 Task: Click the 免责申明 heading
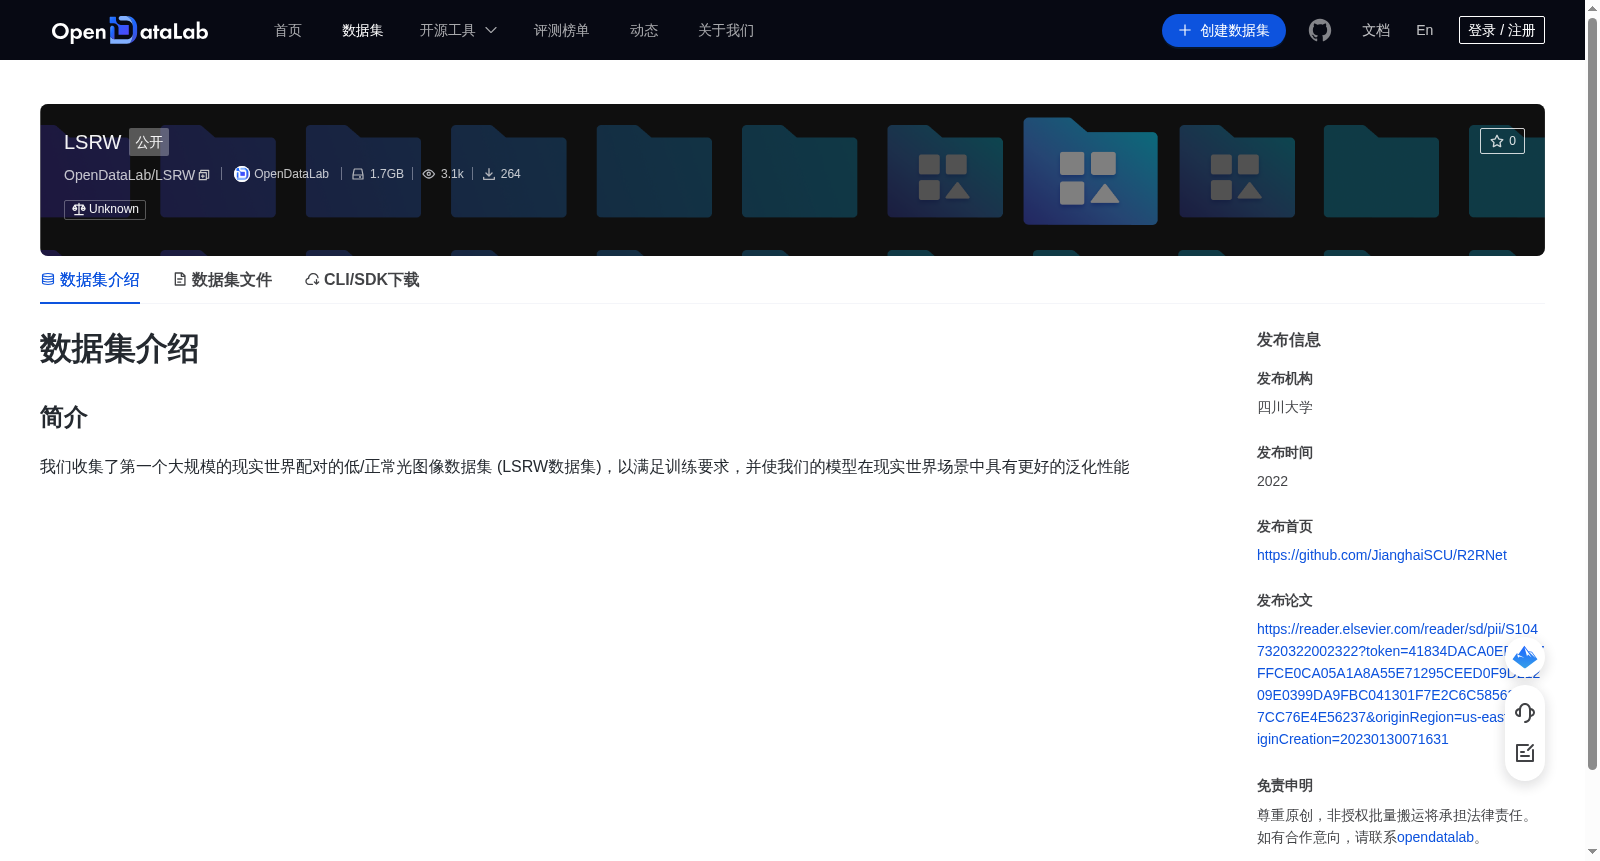(1285, 786)
